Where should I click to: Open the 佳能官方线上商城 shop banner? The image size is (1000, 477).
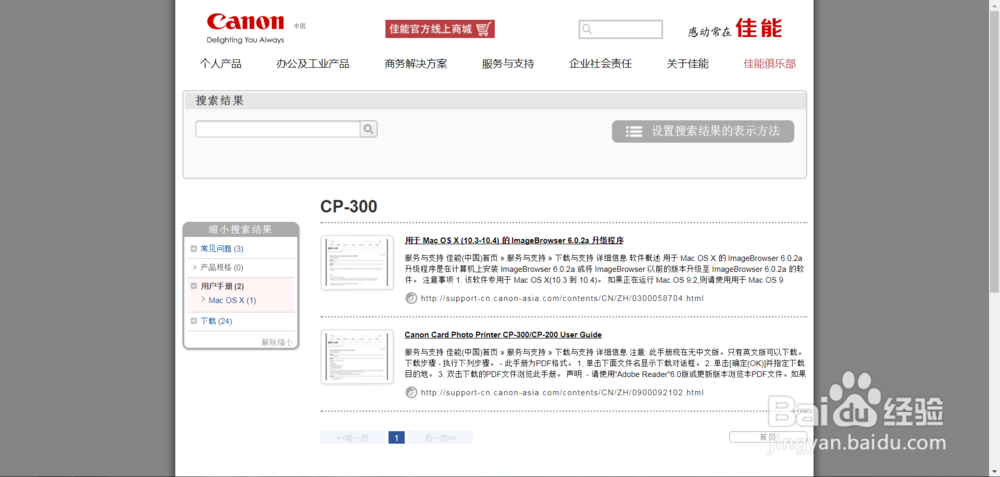(440, 29)
